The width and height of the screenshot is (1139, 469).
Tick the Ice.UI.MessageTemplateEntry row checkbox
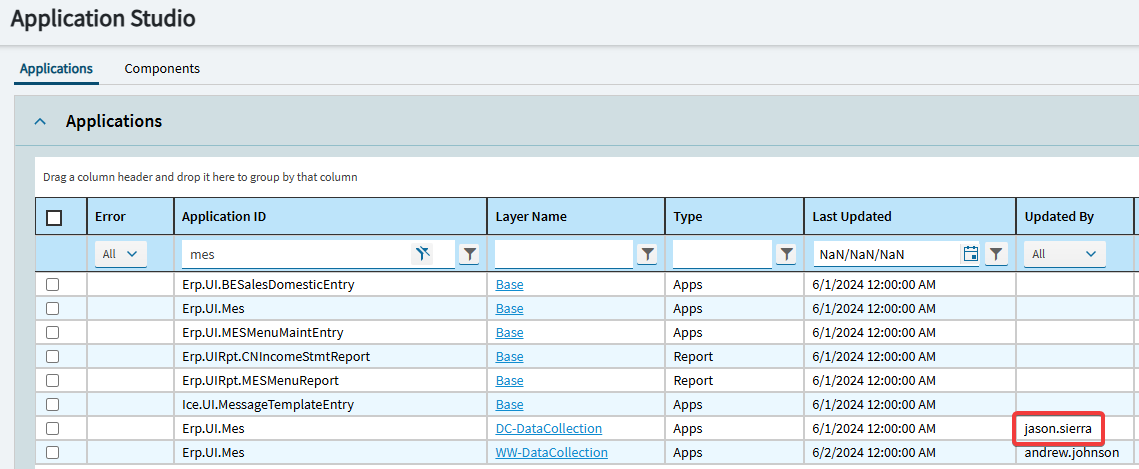coord(53,405)
